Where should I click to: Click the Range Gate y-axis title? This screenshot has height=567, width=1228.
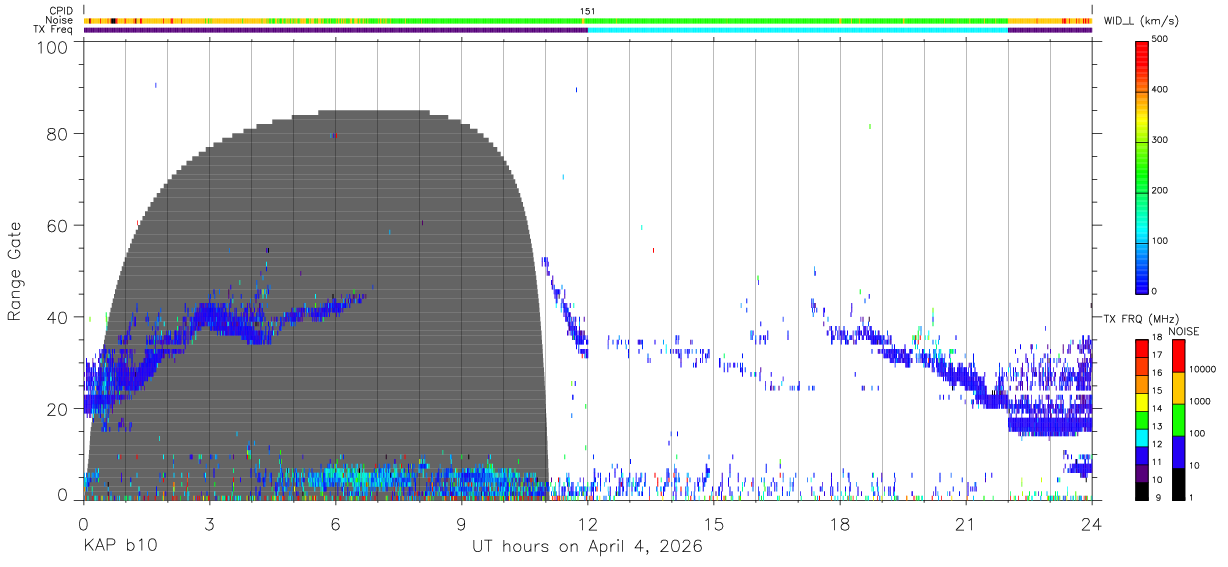tap(15, 271)
